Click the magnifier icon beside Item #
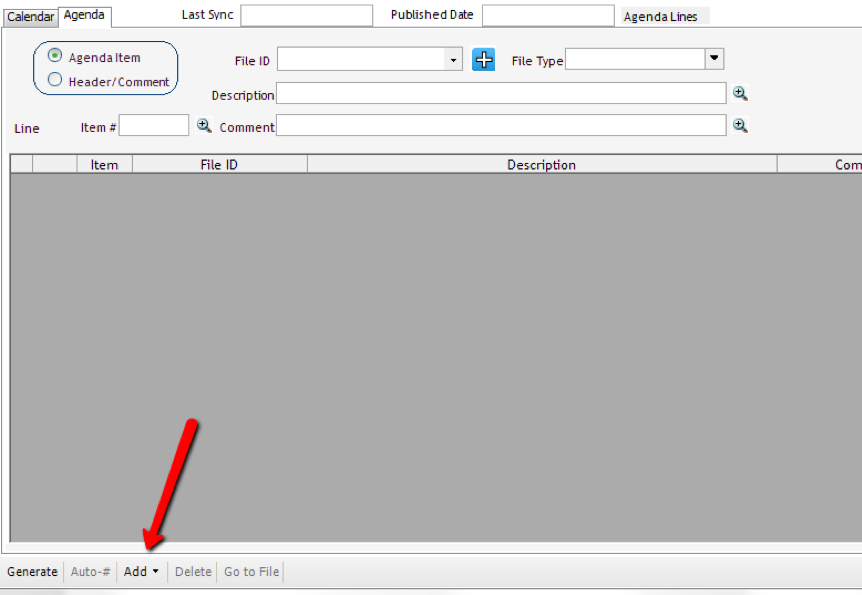 pos(204,126)
